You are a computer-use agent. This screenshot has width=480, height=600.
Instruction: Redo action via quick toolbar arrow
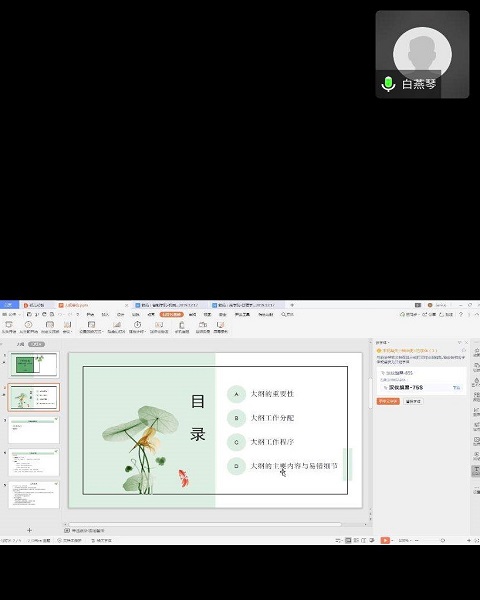pyautogui.click(x=70, y=314)
